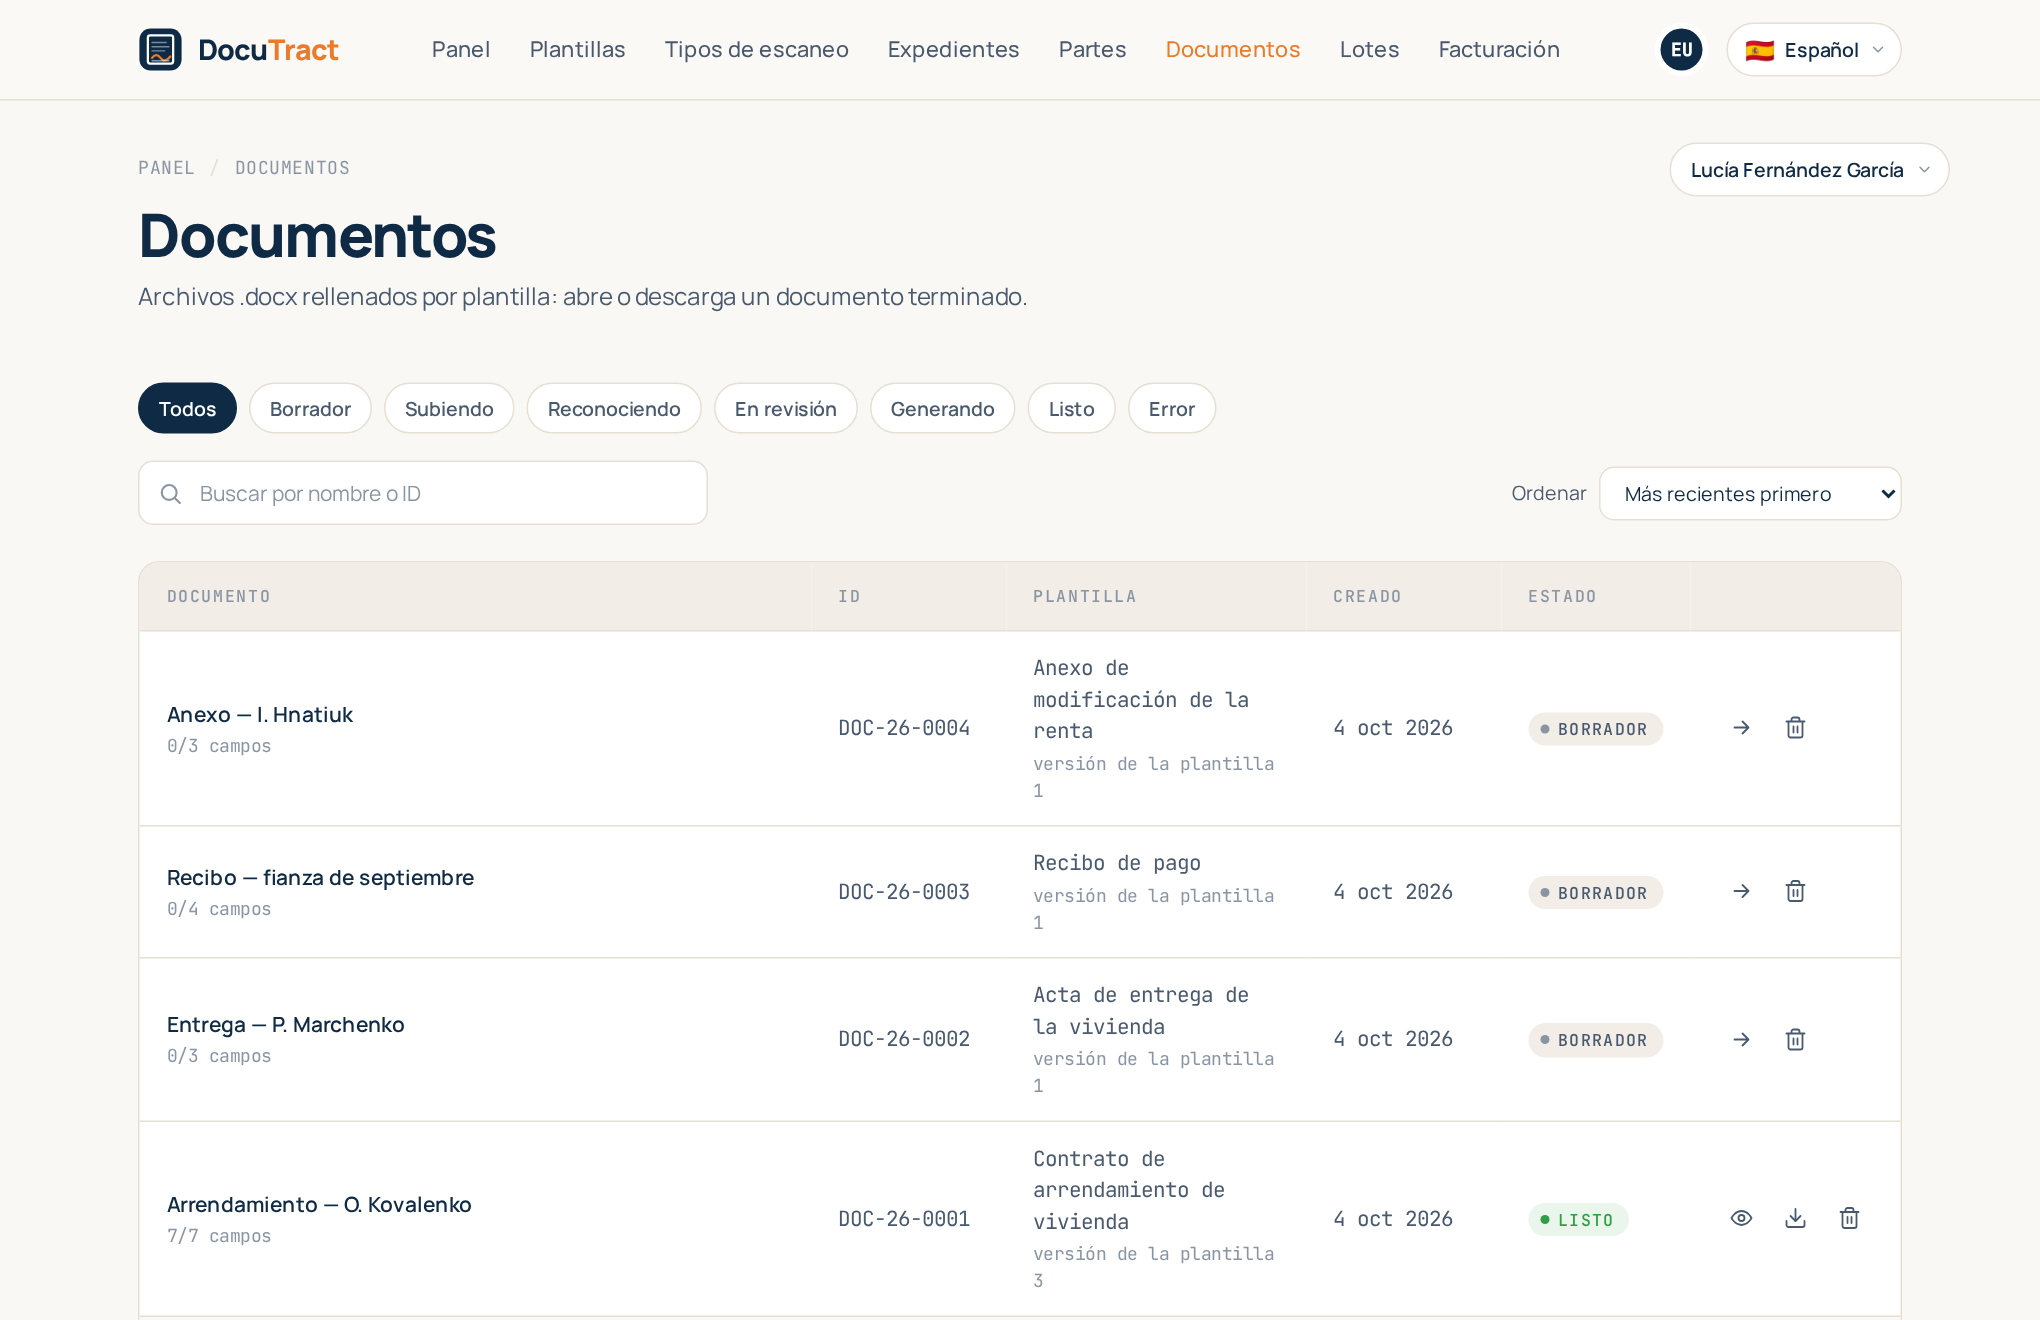The height and width of the screenshot is (1320, 2040).
Task: Click ID DOC-26-0004
Action: 904,728
